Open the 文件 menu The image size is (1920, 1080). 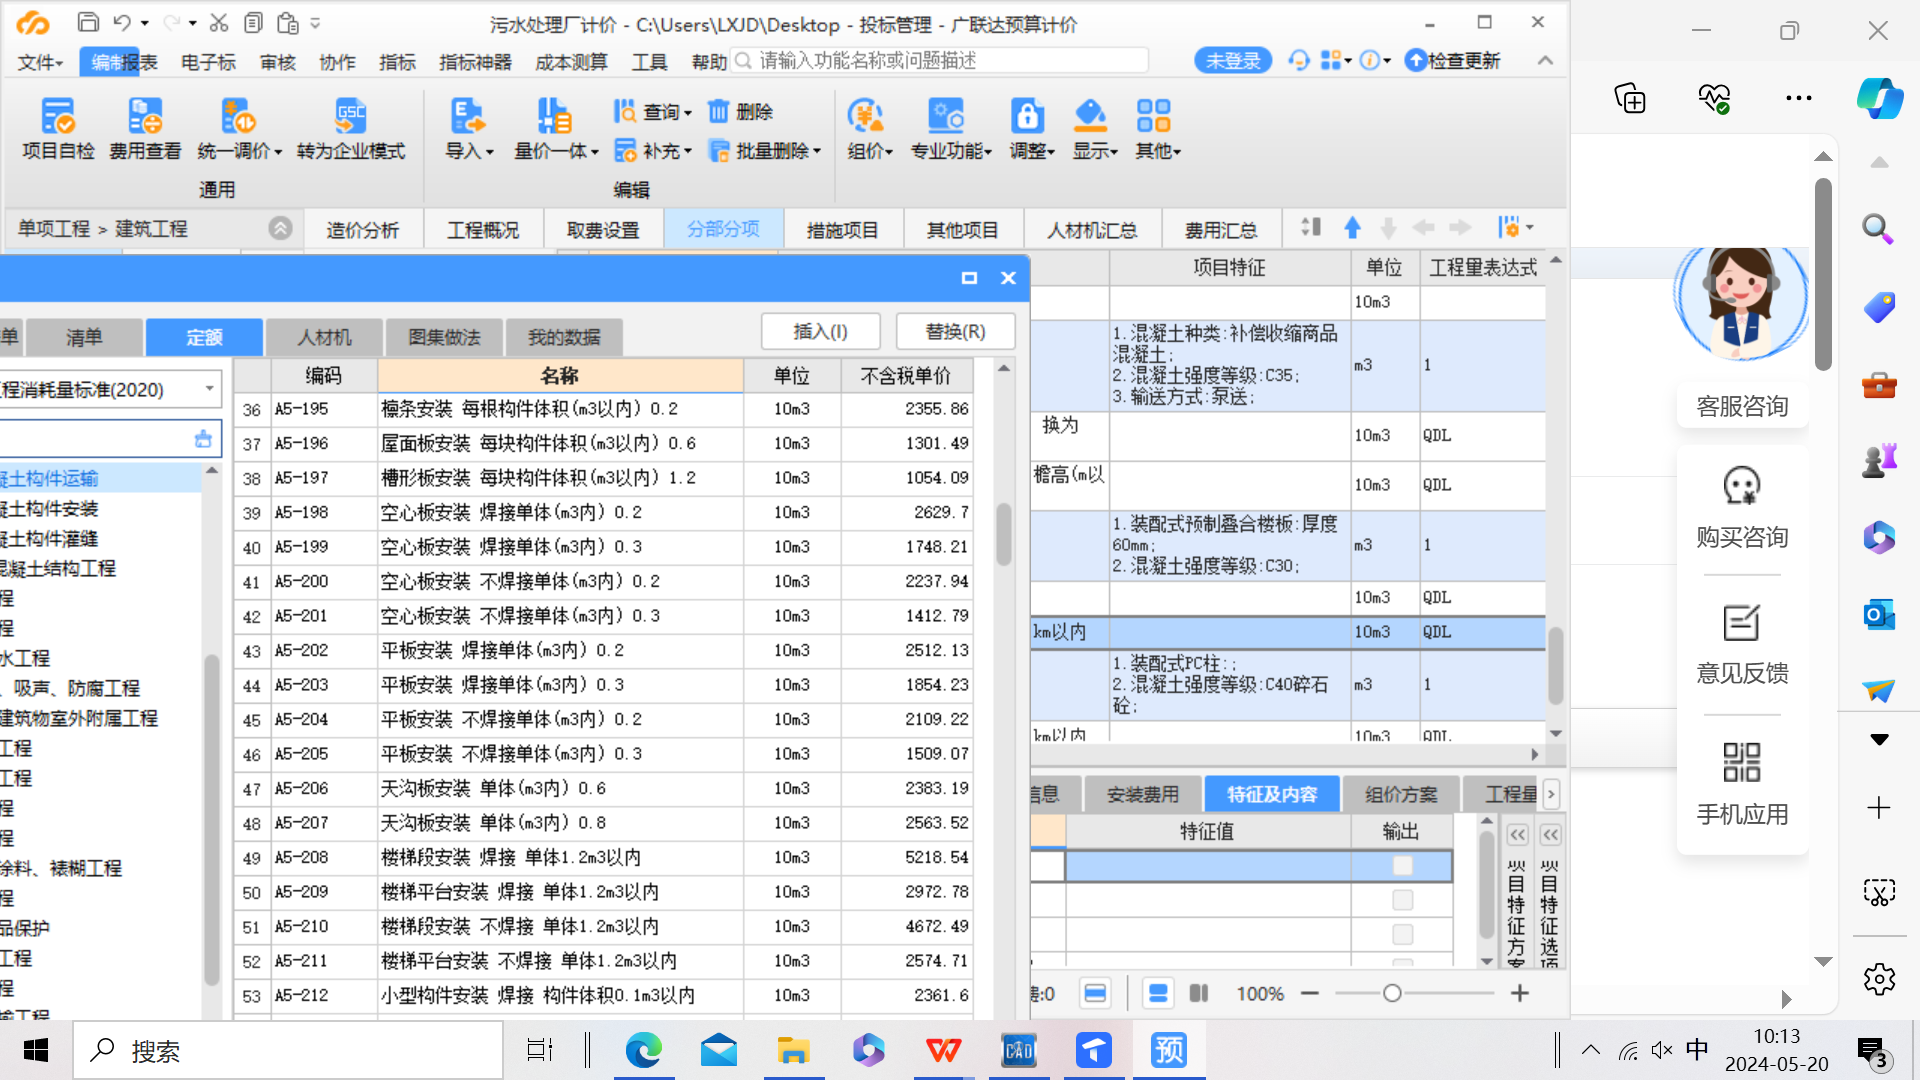[40, 62]
